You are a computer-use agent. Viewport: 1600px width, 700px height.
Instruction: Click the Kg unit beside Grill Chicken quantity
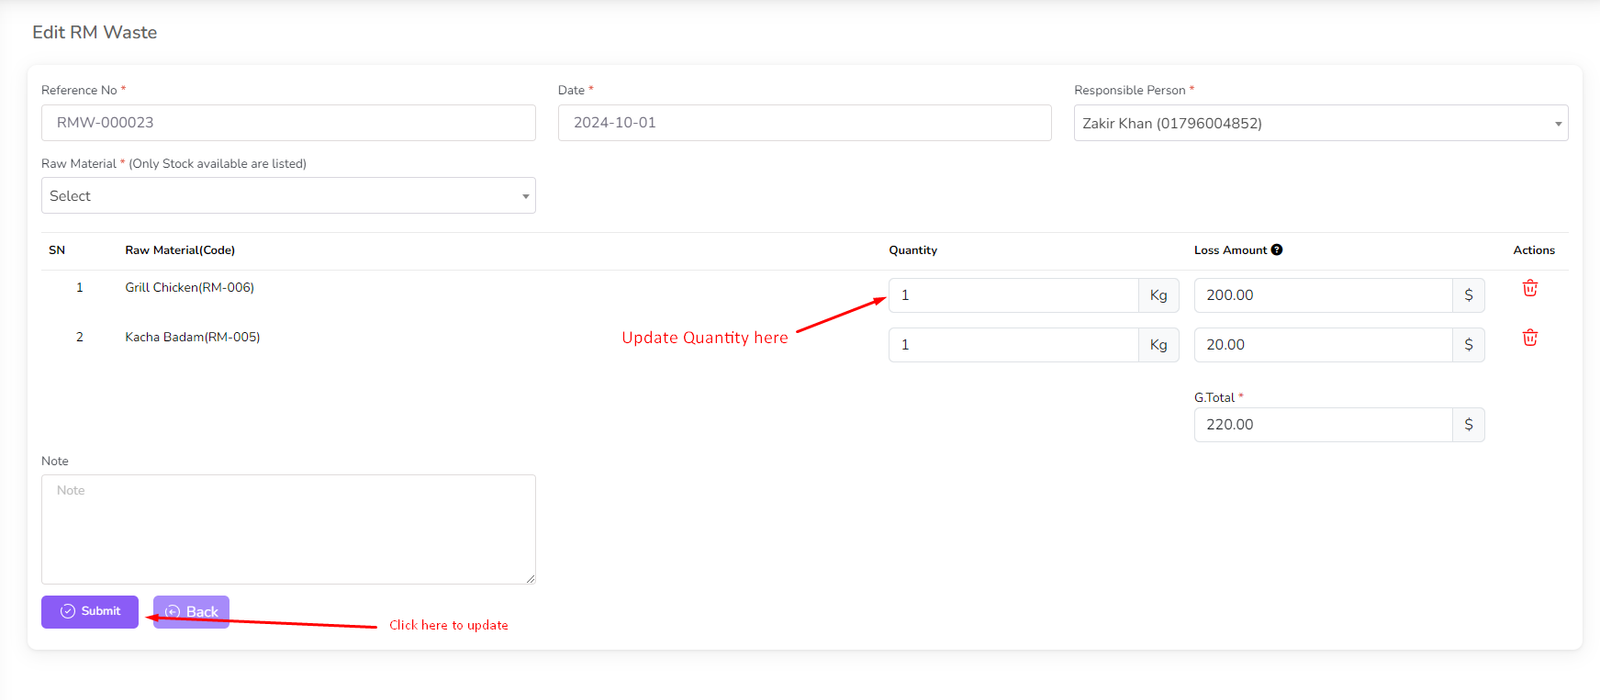pyautogui.click(x=1159, y=295)
